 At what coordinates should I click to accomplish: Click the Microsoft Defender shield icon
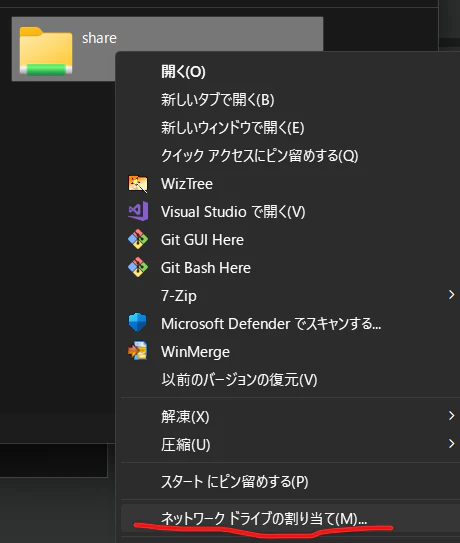(138, 322)
